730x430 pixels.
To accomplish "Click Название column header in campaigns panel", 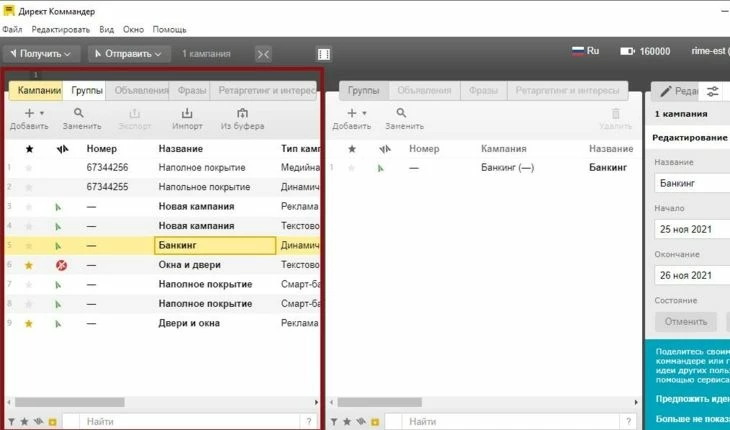I will pyautogui.click(x=180, y=149).
